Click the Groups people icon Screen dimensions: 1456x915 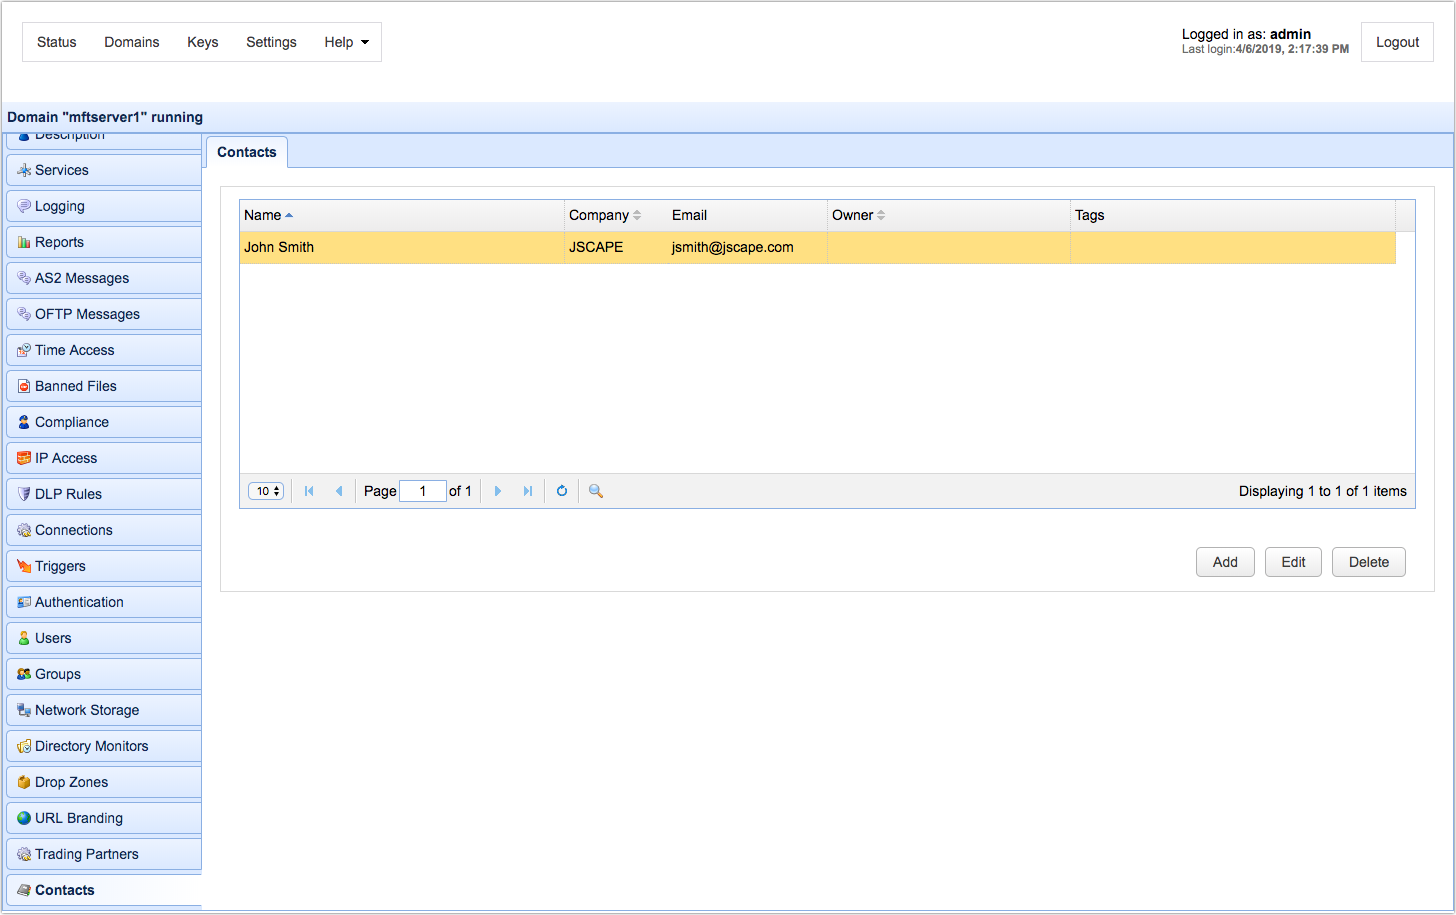tap(24, 674)
